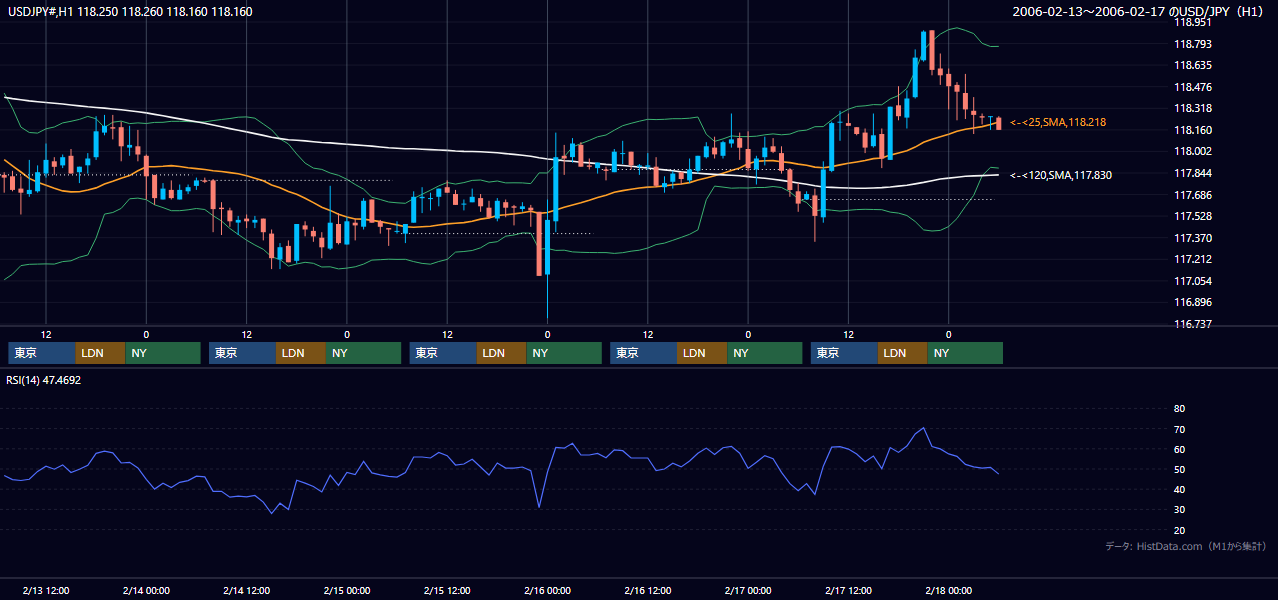Click RSI scale level 80

[x=1179, y=409]
